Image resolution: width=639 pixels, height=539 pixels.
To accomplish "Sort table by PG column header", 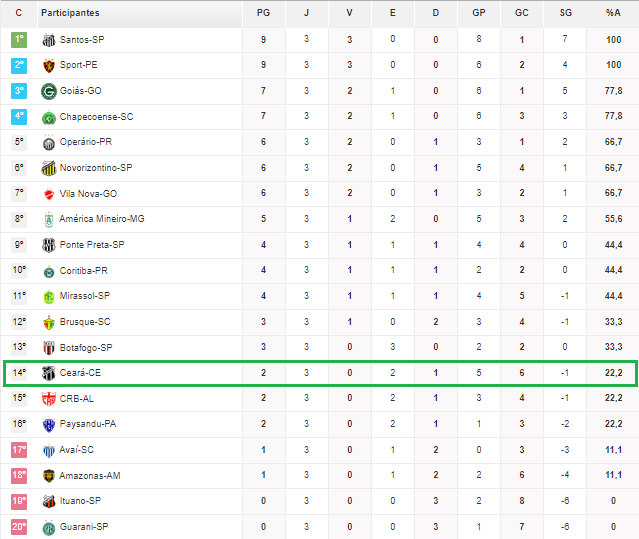I will tap(263, 13).
